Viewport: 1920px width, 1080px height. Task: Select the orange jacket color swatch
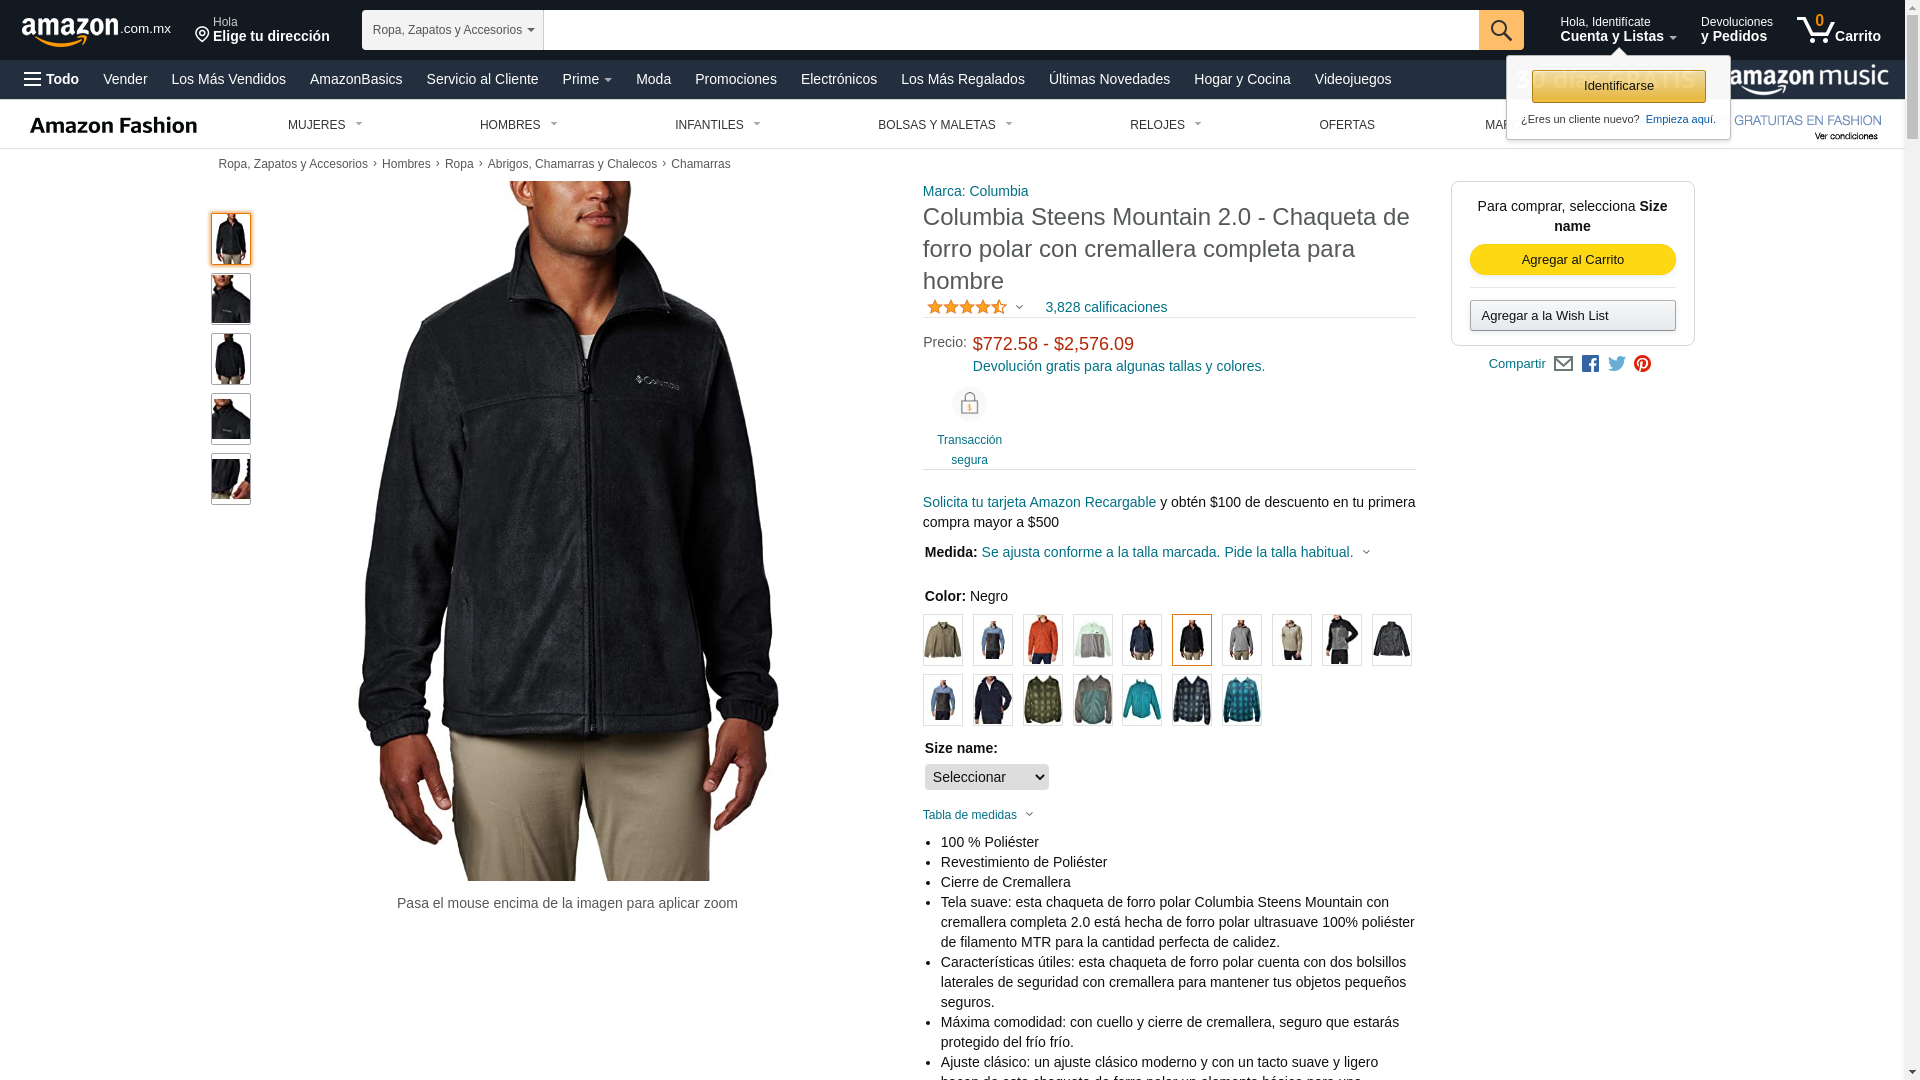1042,640
